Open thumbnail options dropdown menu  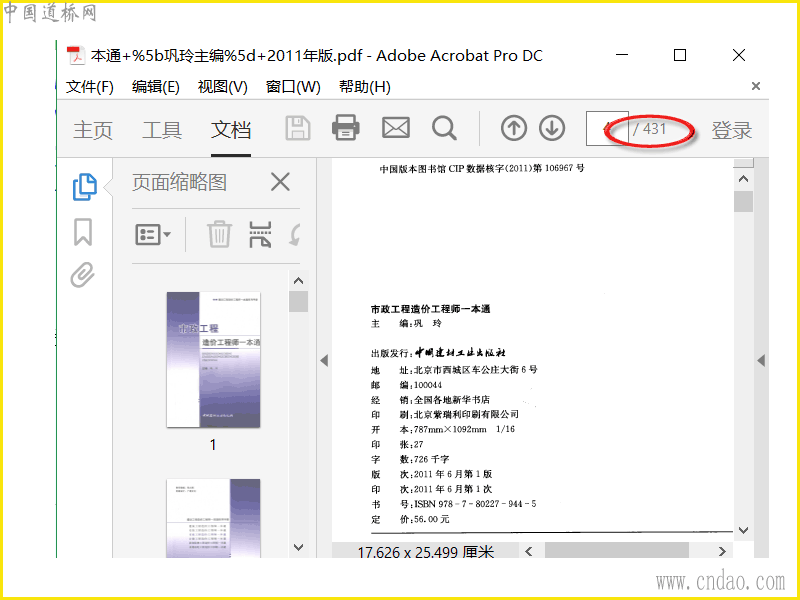(153, 235)
